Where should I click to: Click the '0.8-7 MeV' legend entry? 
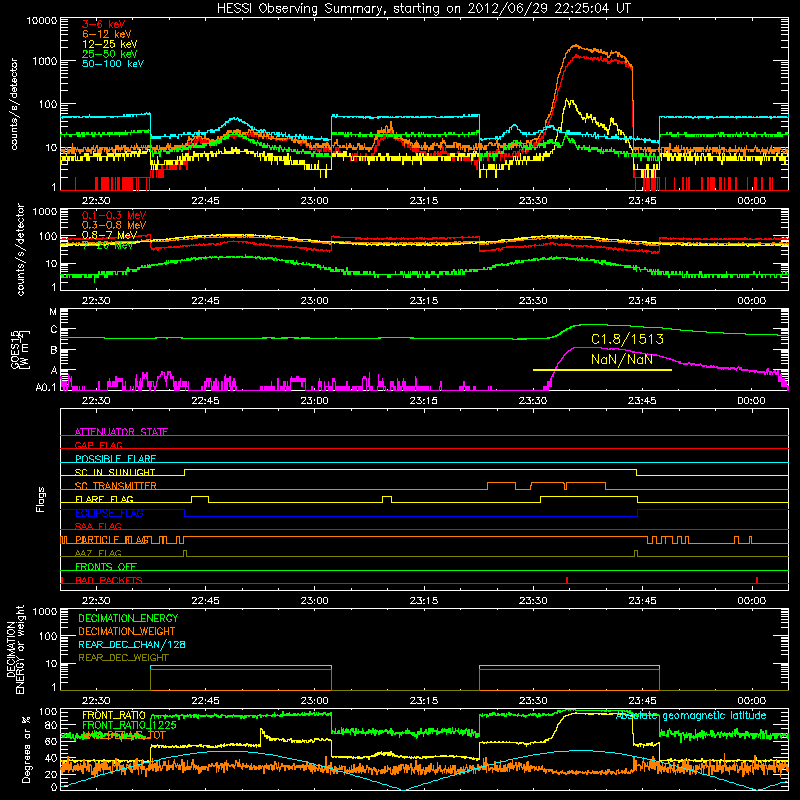click(109, 235)
